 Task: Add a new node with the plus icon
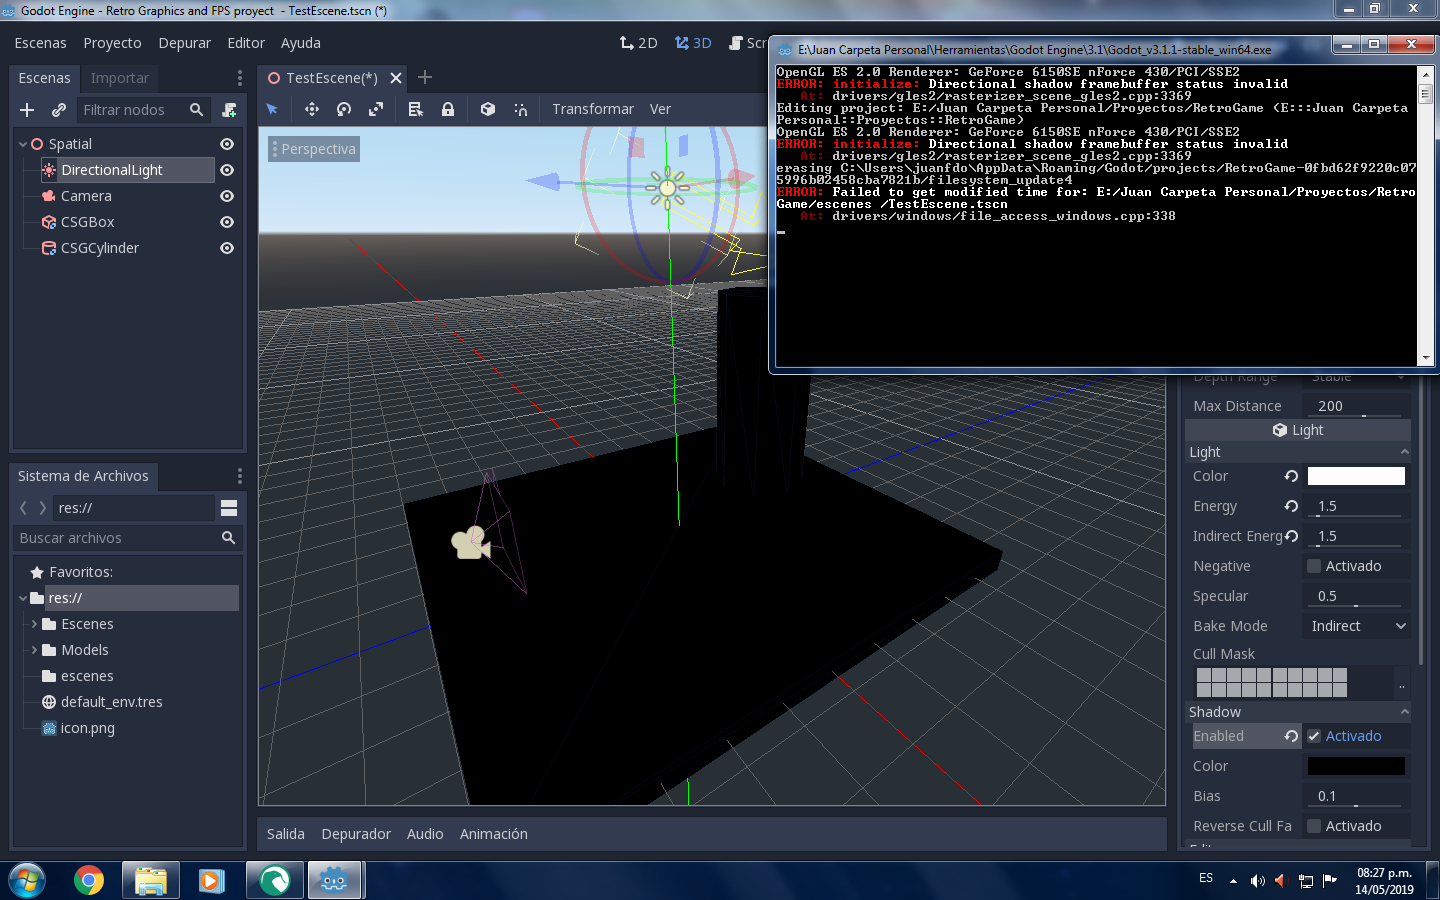point(26,110)
